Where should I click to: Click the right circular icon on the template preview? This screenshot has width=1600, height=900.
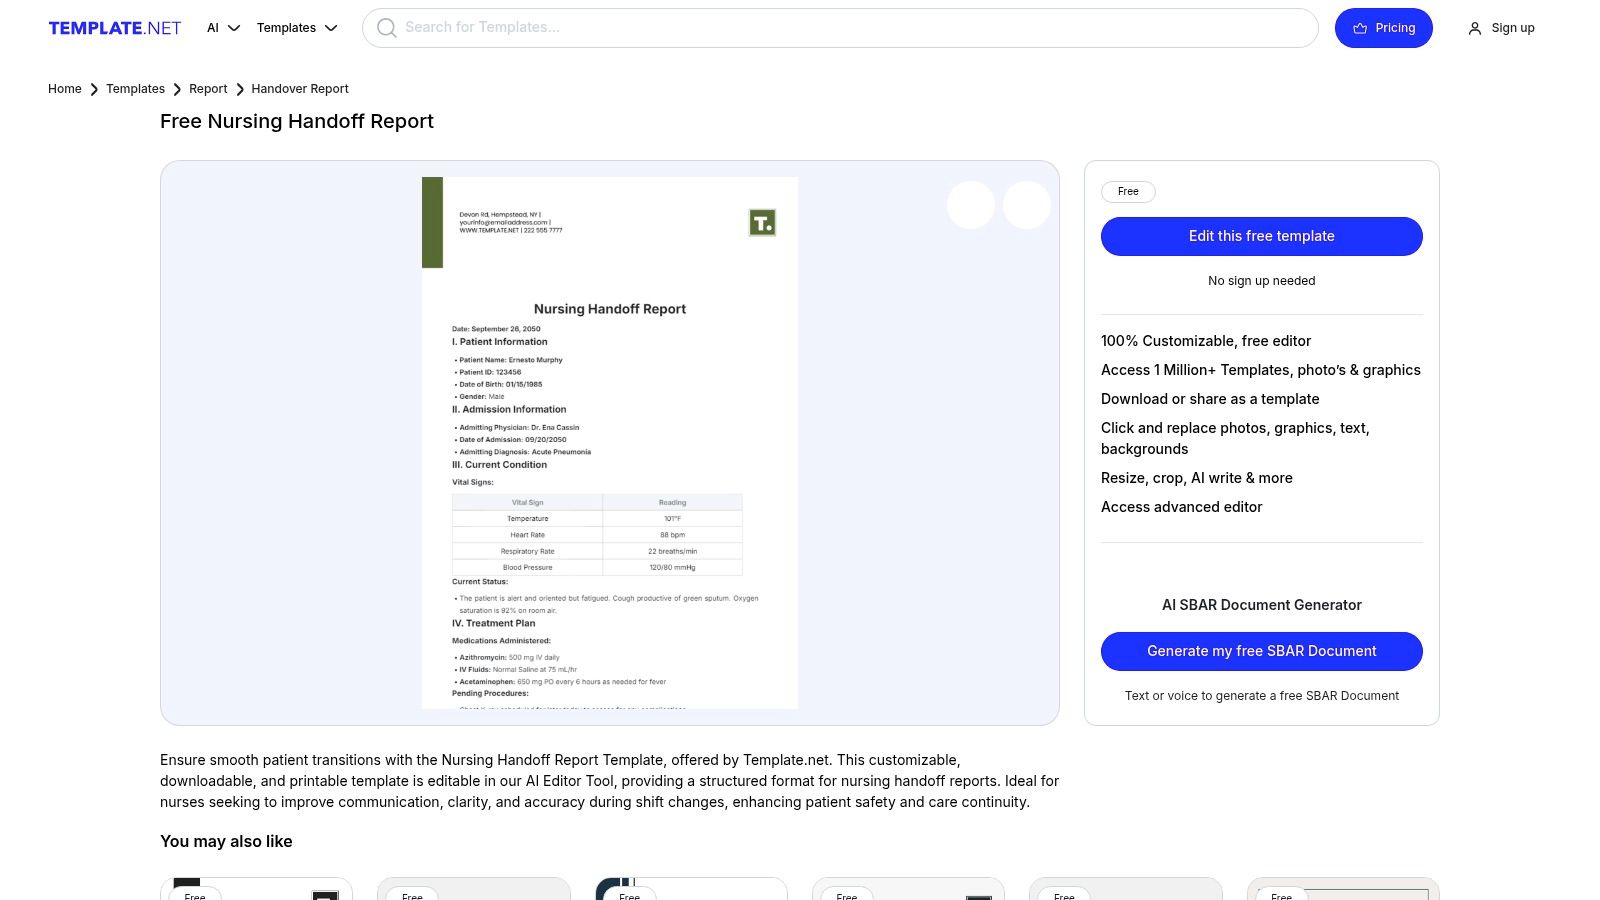click(x=1026, y=204)
